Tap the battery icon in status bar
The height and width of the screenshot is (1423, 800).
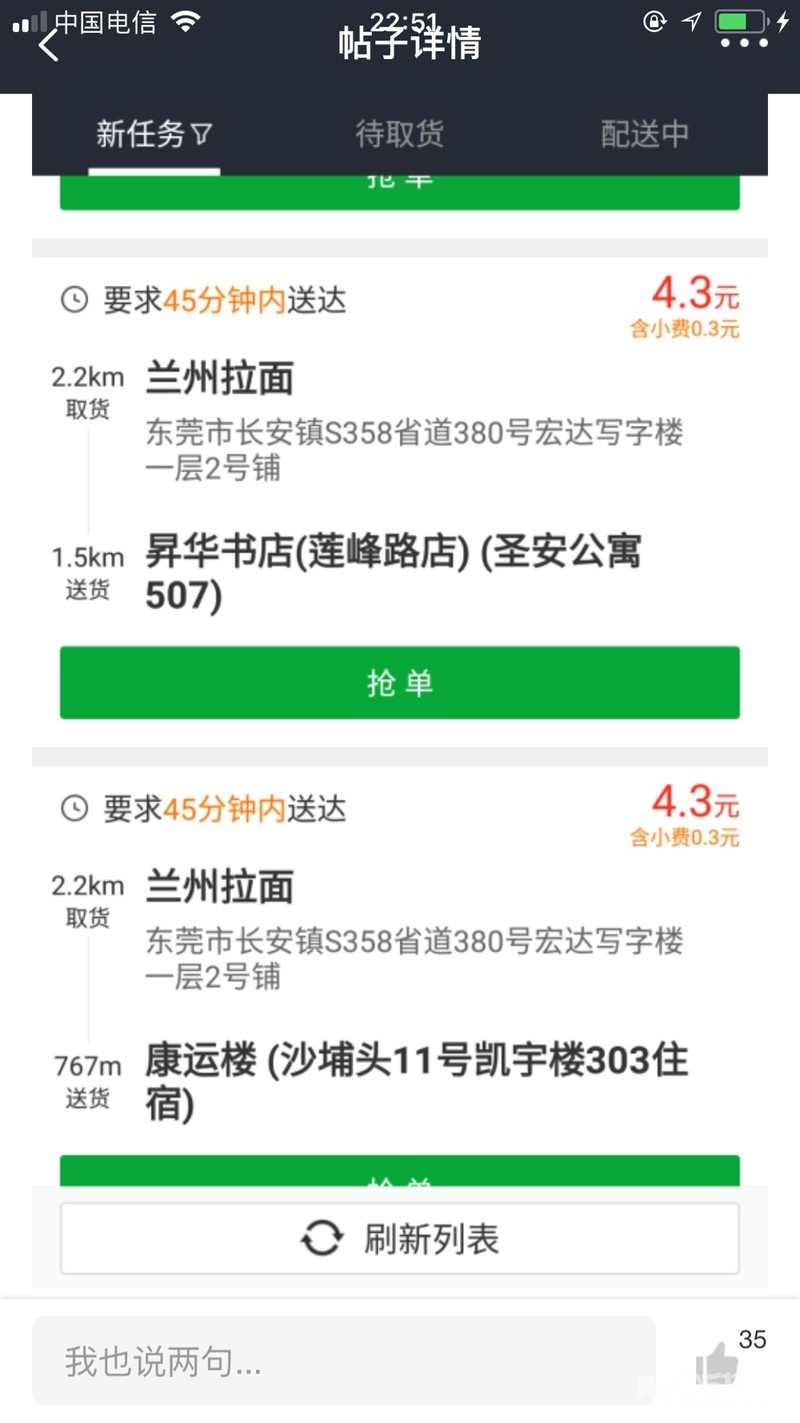[740, 21]
